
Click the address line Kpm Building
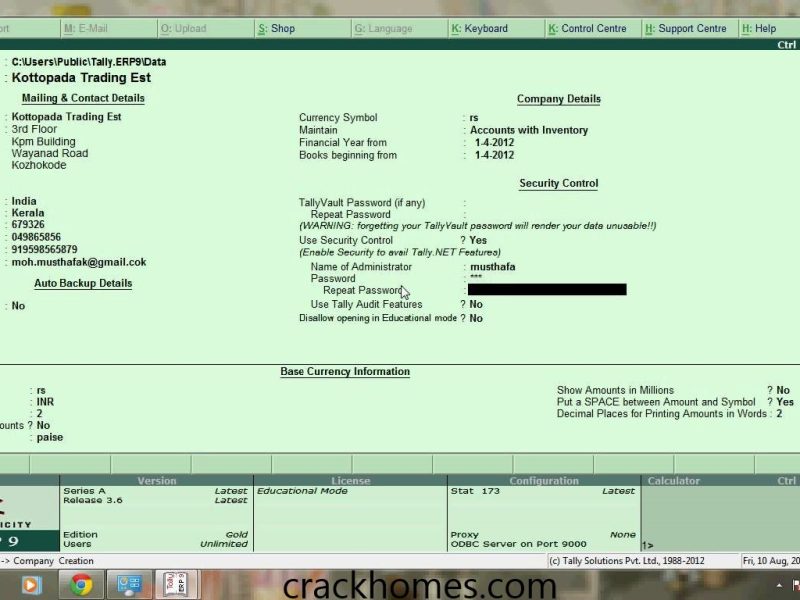point(43,141)
